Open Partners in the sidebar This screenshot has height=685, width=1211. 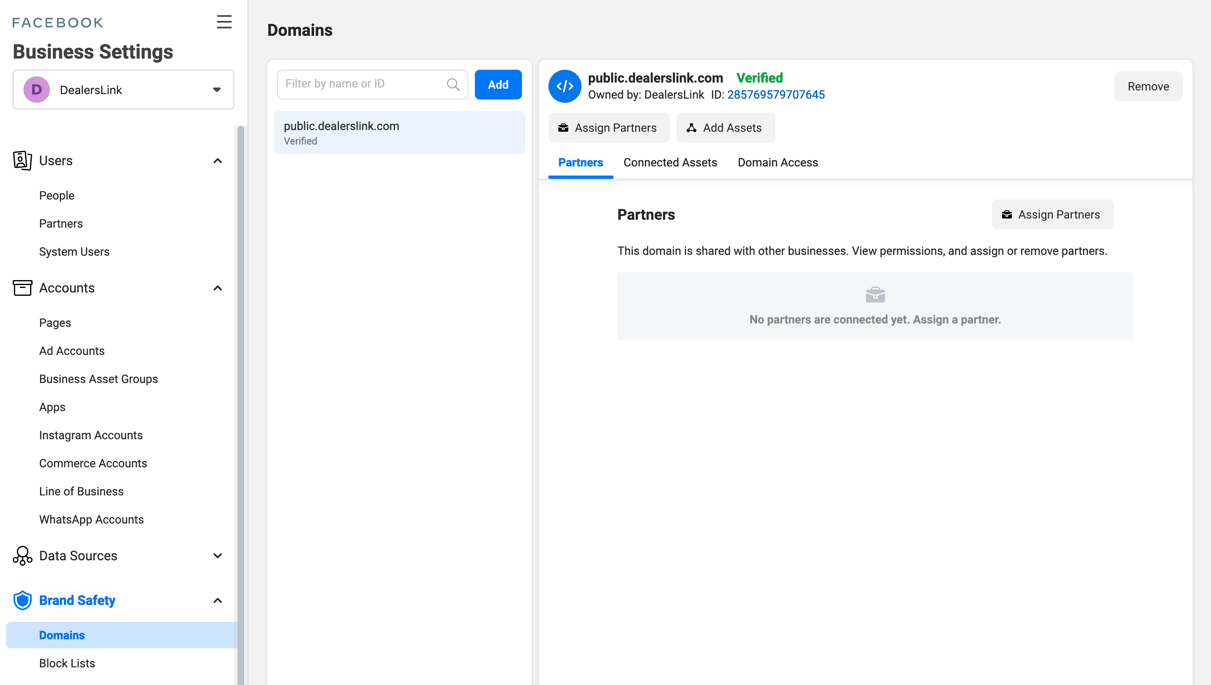[x=61, y=224]
